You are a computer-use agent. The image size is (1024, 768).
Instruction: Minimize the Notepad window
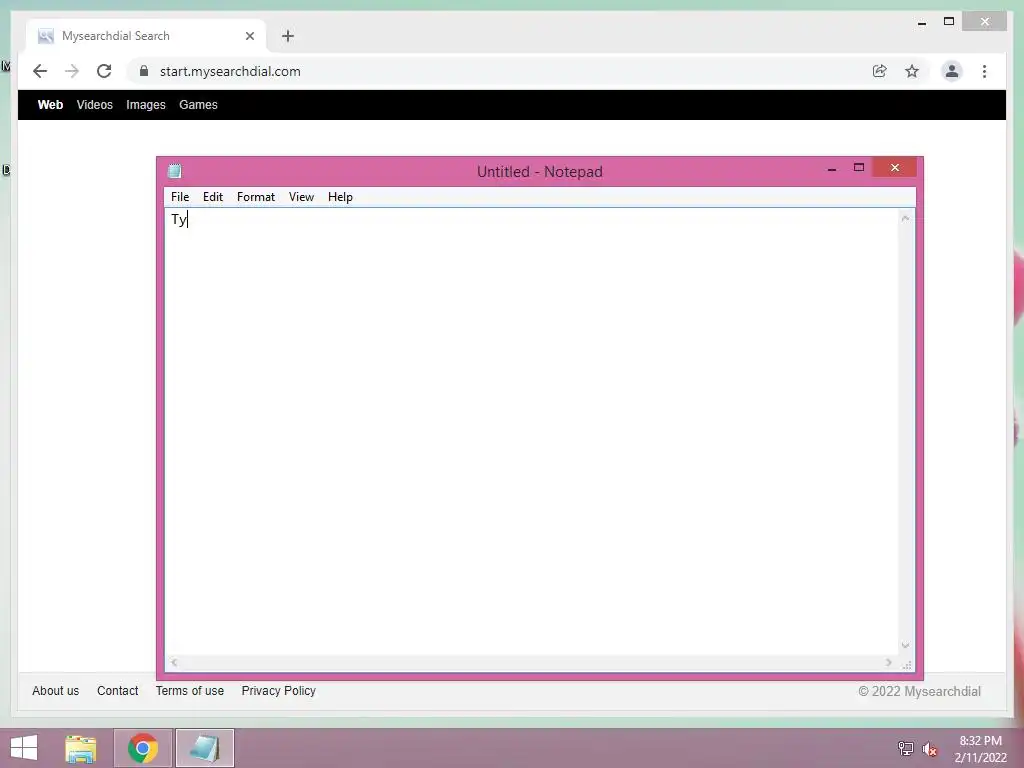click(832, 168)
